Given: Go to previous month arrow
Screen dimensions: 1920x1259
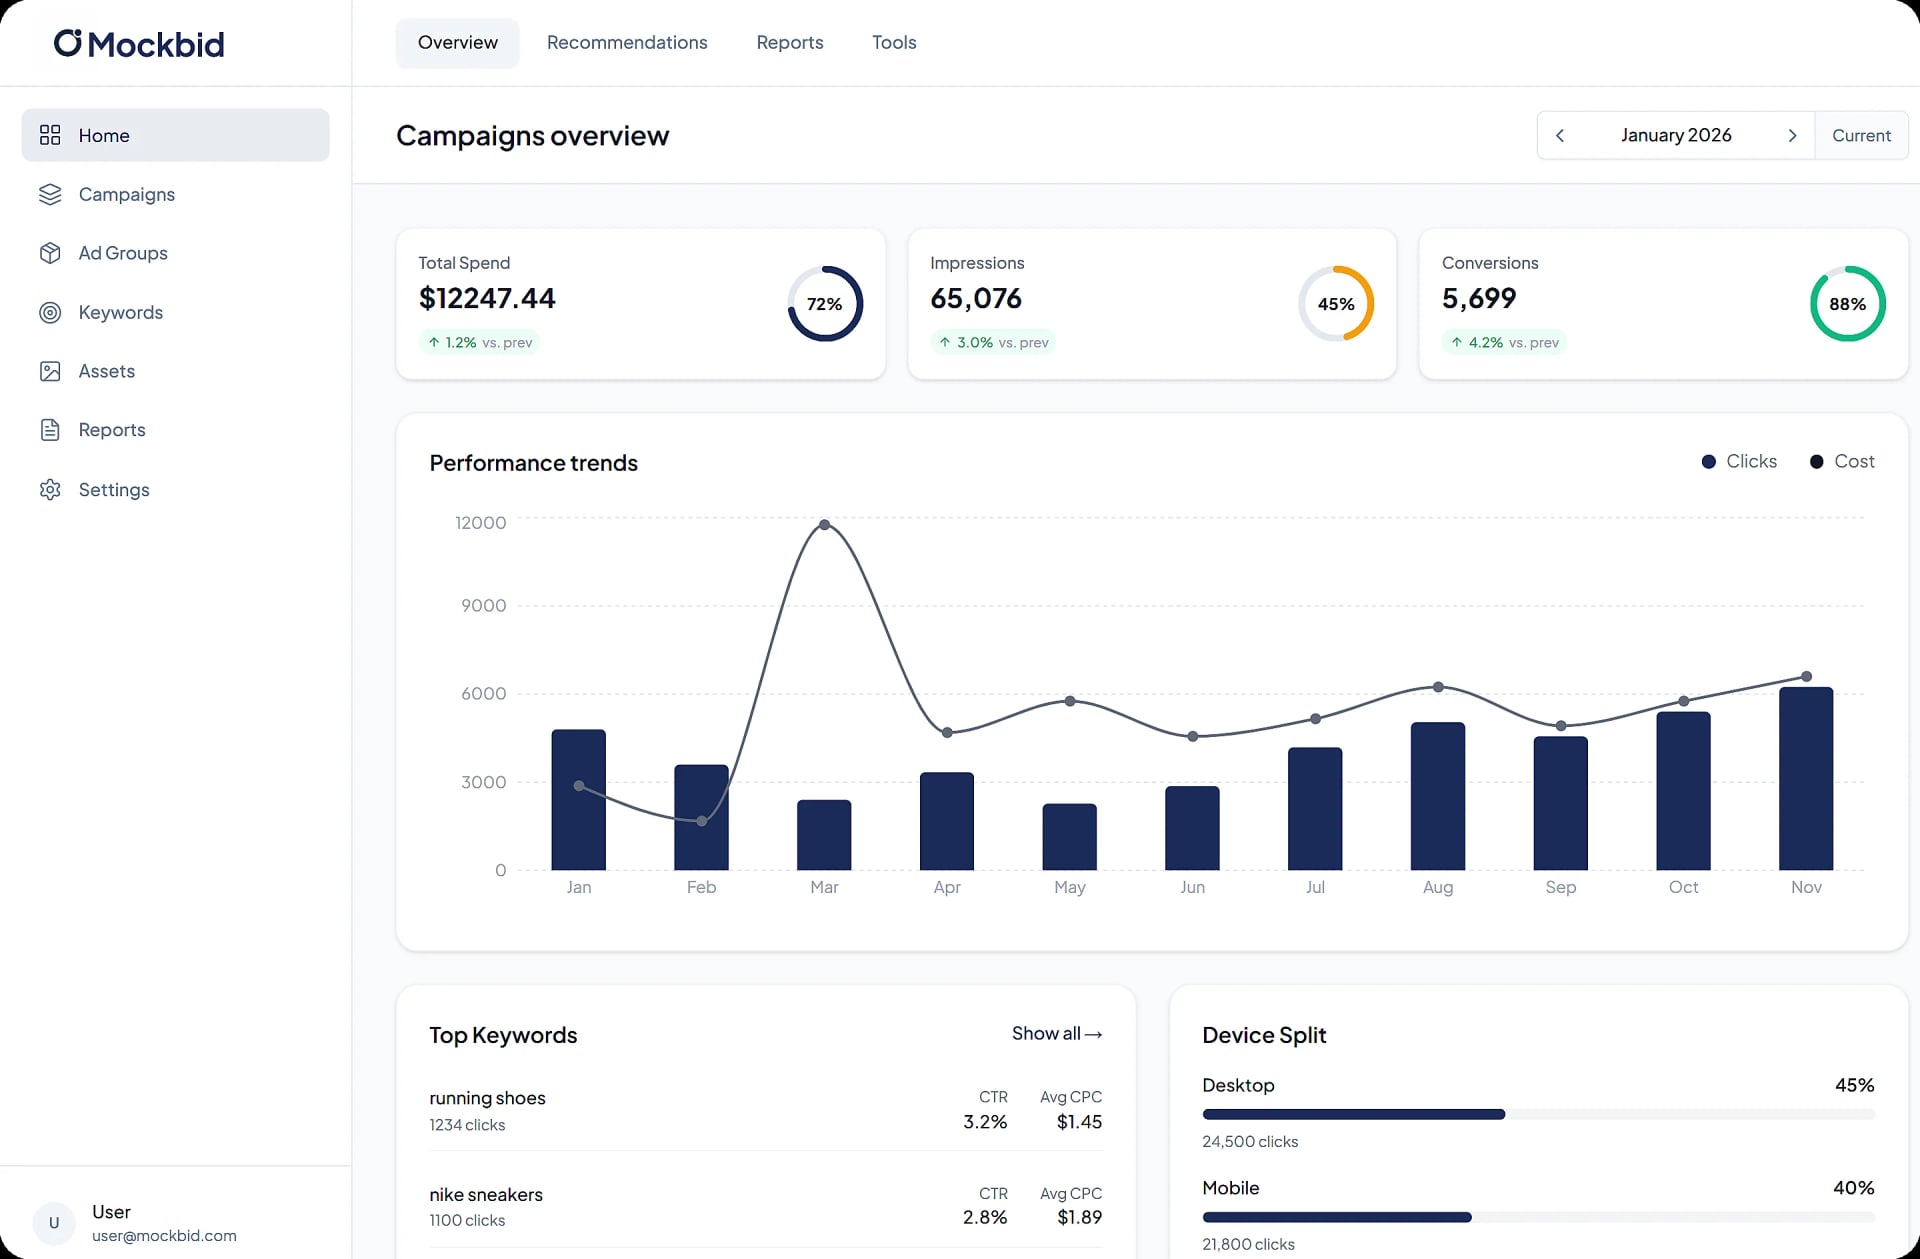Looking at the screenshot, I should coord(1560,135).
